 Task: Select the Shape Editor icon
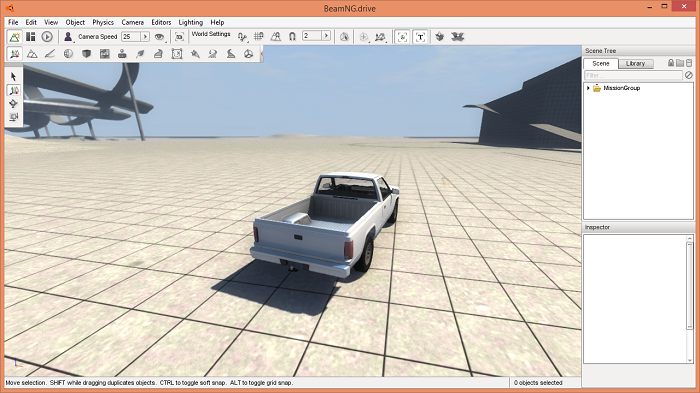click(249, 54)
